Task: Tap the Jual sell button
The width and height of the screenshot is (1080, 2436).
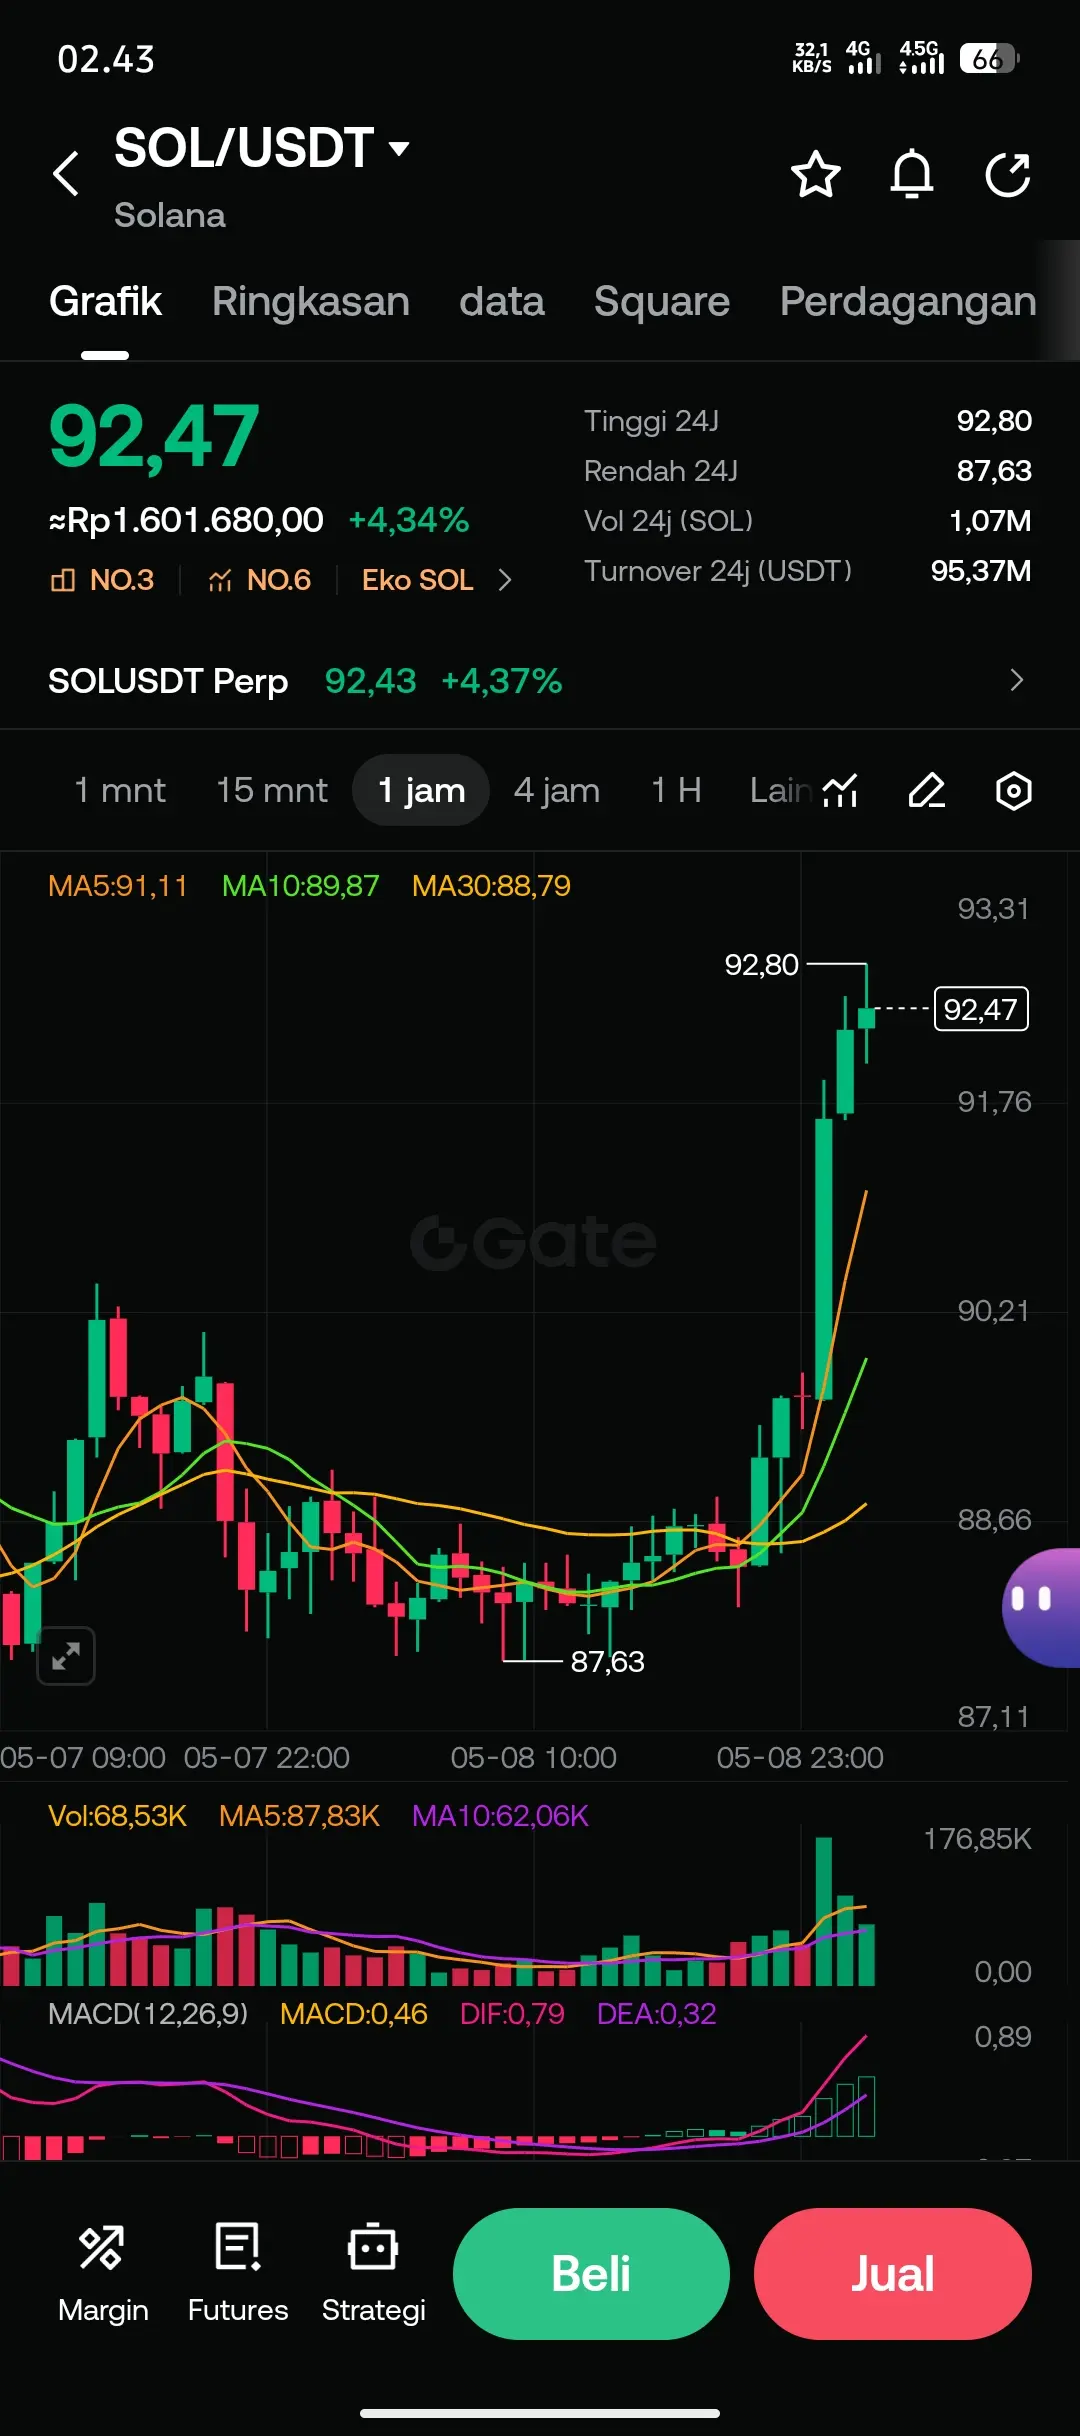Action: click(893, 2273)
